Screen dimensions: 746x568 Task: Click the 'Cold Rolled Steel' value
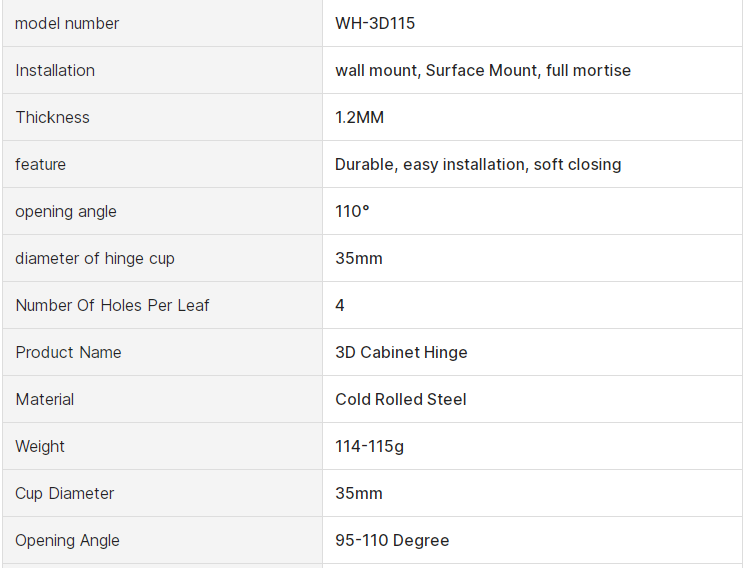tap(401, 399)
